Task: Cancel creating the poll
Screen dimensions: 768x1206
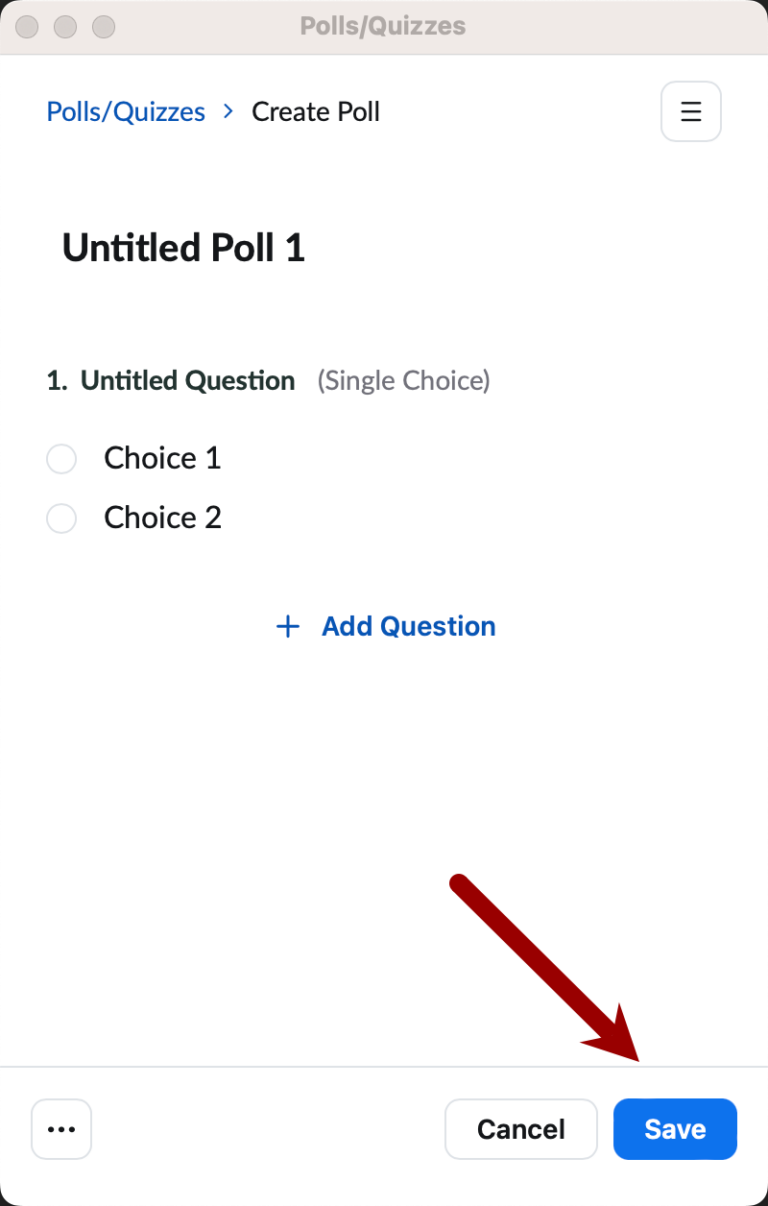Action: 520,1129
